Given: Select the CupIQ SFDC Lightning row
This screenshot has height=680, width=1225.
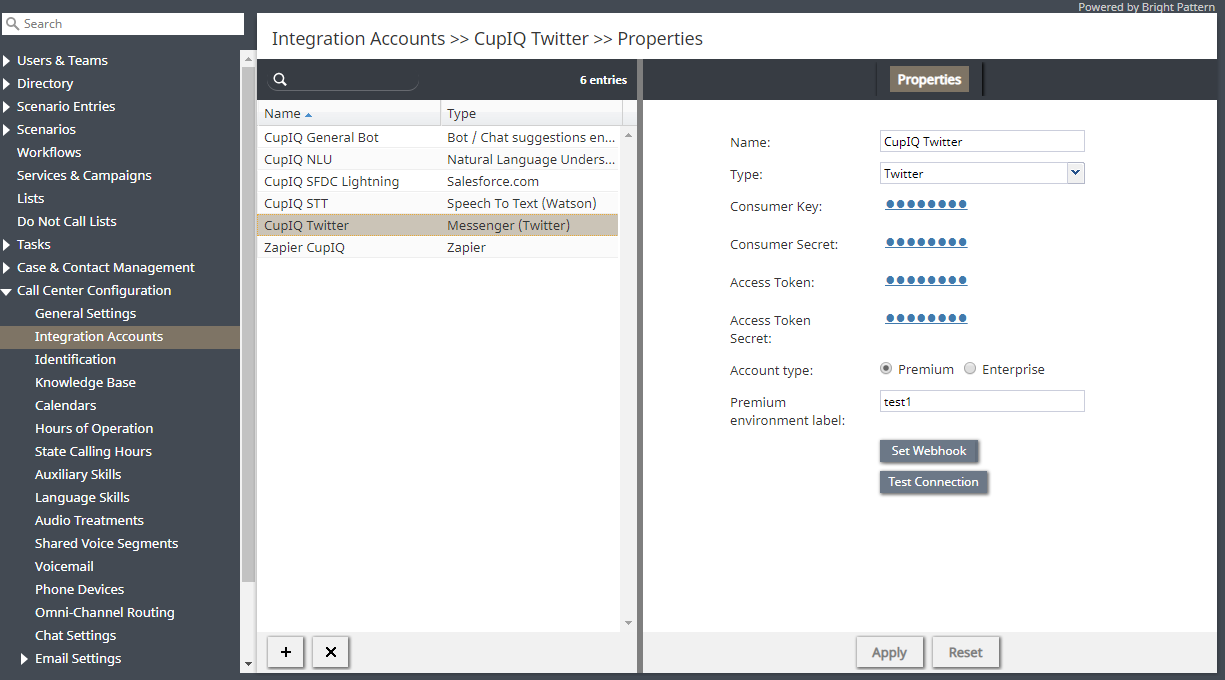Looking at the screenshot, I should (x=438, y=181).
